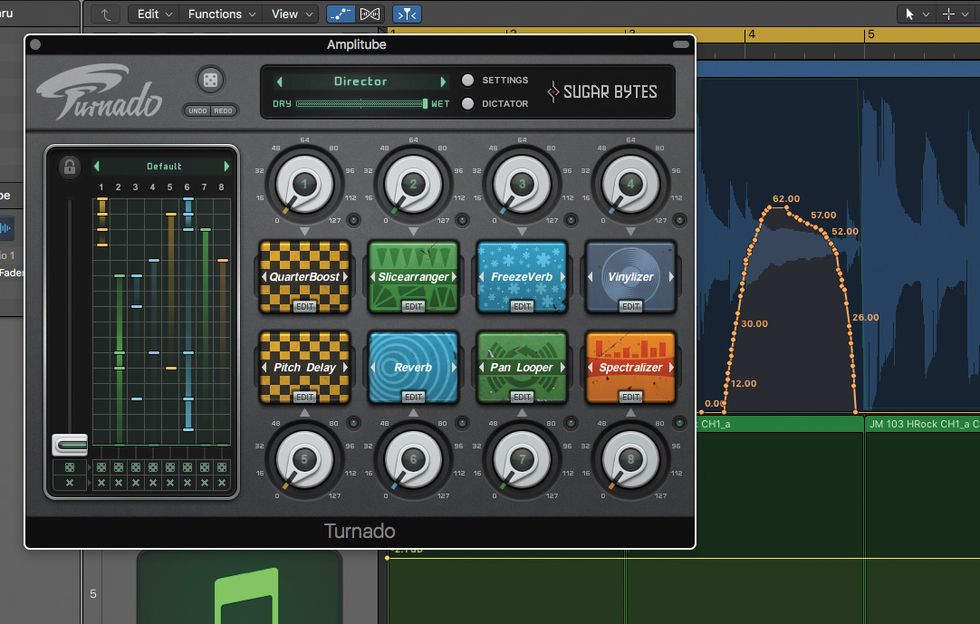Click the back arrow left of the Edit menu

(106, 14)
